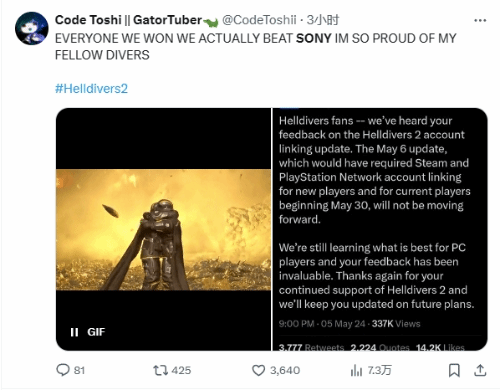
Task: Click the retweet arrows icon
Action: [160, 370]
